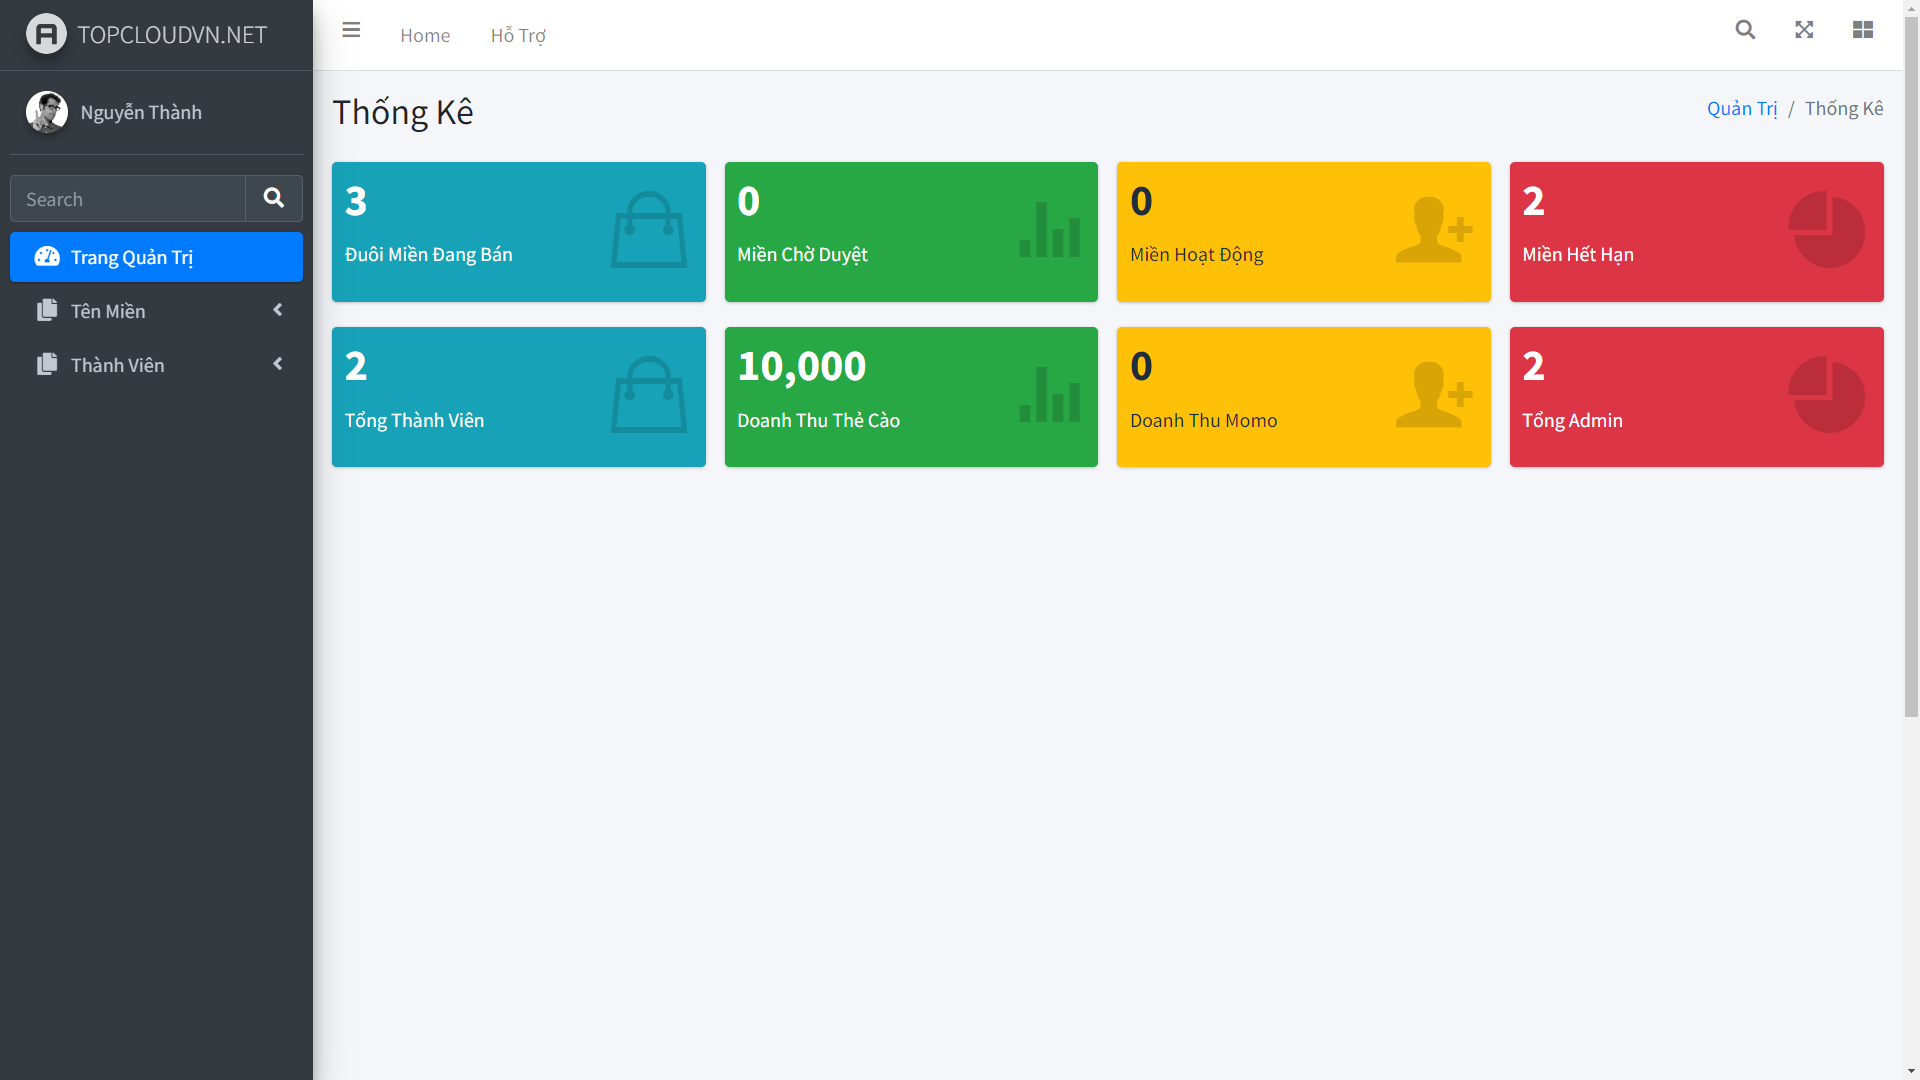Expand the Tên Miền menu chevron
1920x1080 pixels.
click(x=278, y=310)
